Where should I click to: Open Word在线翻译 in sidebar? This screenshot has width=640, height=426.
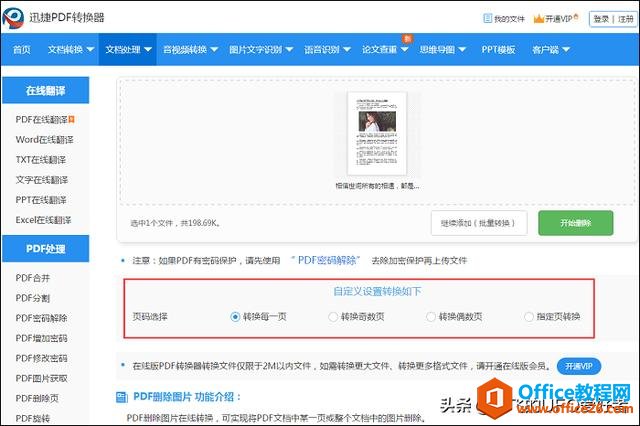click(x=44, y=140)
